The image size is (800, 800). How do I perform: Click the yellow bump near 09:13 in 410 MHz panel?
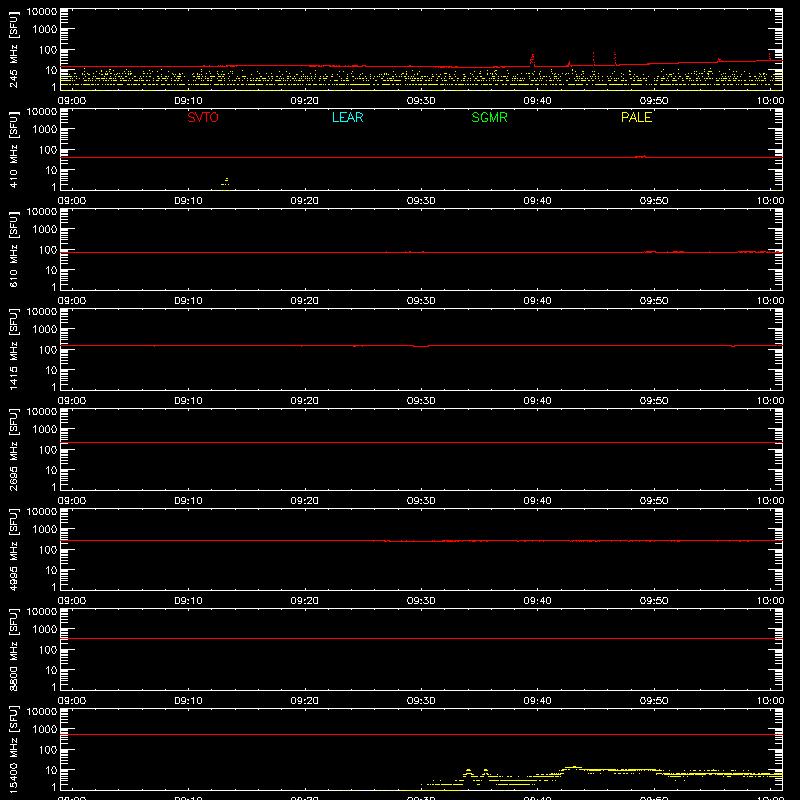point(226,183)
